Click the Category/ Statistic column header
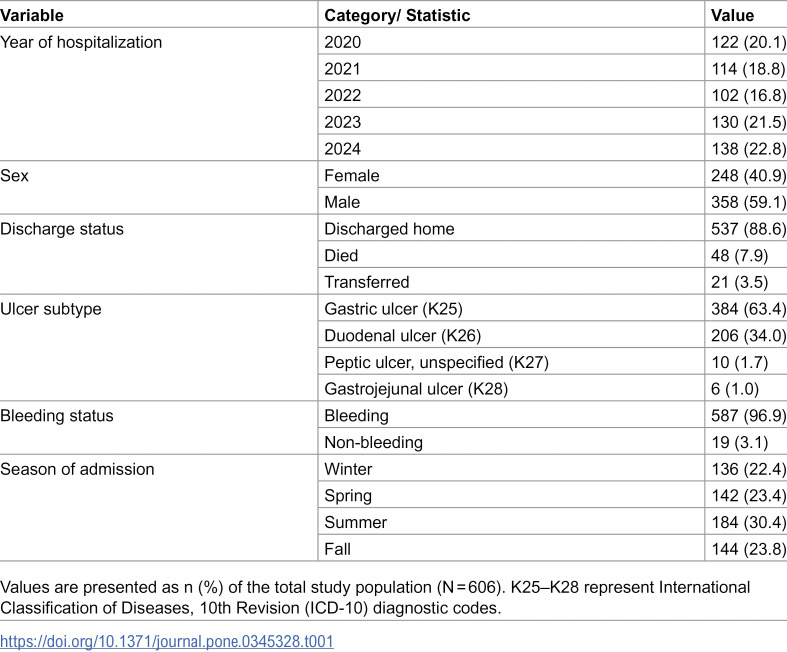Viewport: 787px width, 652px height. click(397, 15)
